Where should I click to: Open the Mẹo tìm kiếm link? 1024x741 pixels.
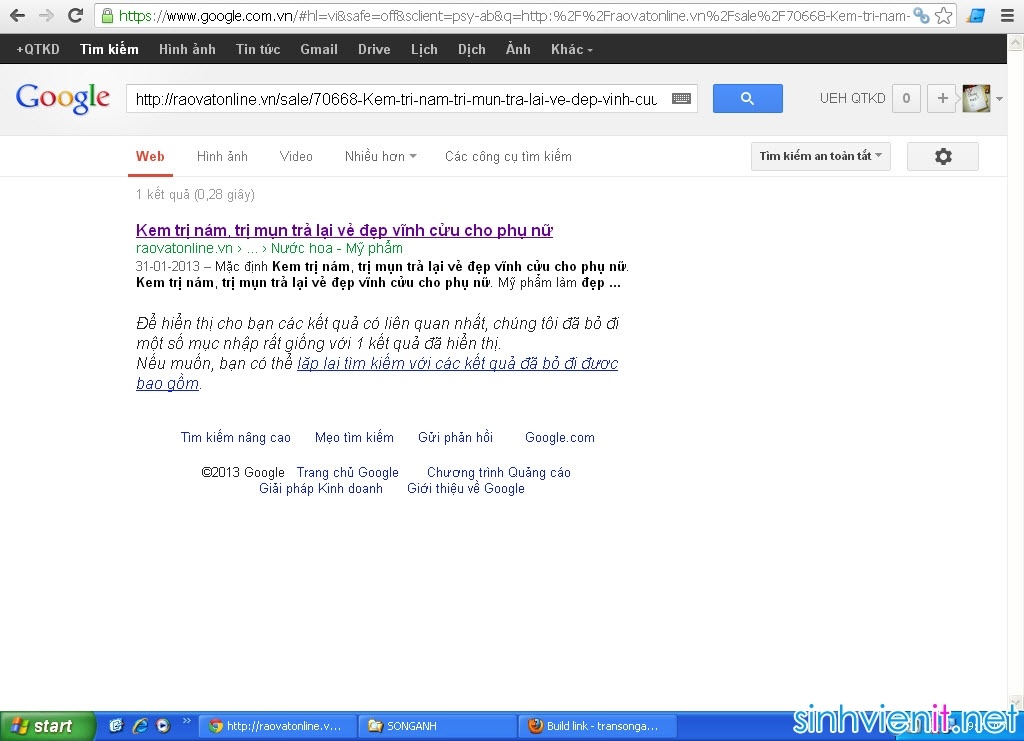354,437
